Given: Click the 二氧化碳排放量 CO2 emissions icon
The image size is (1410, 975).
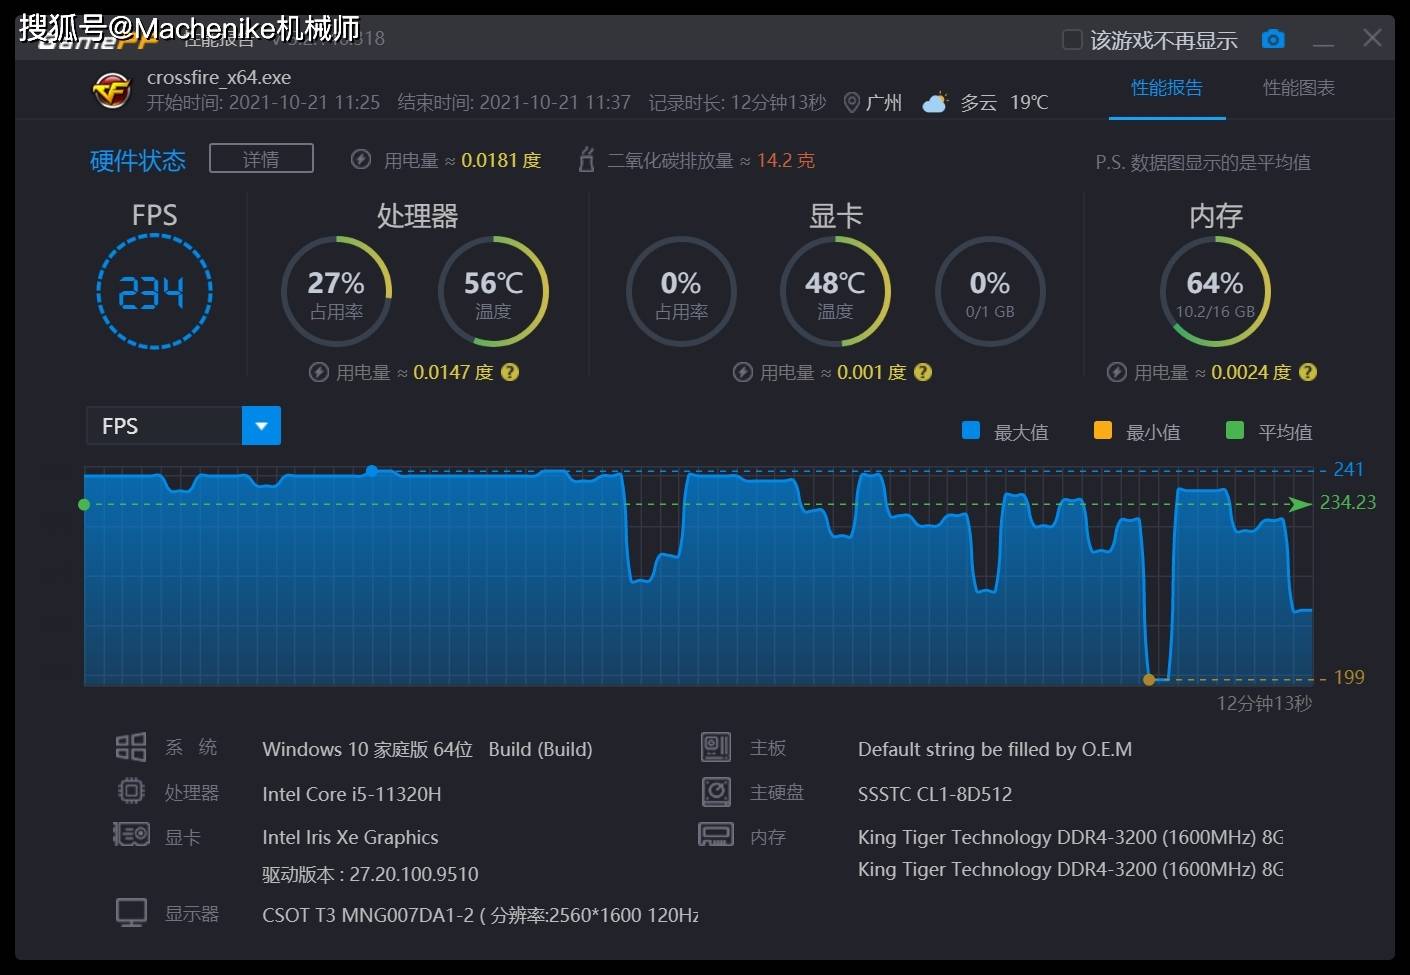Looking at the screenshot, I should click(586, 158).
